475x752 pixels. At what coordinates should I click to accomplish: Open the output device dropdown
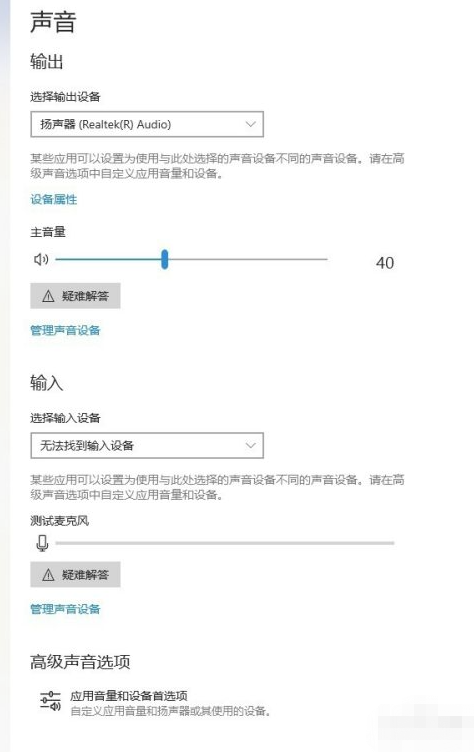[147, 124]
